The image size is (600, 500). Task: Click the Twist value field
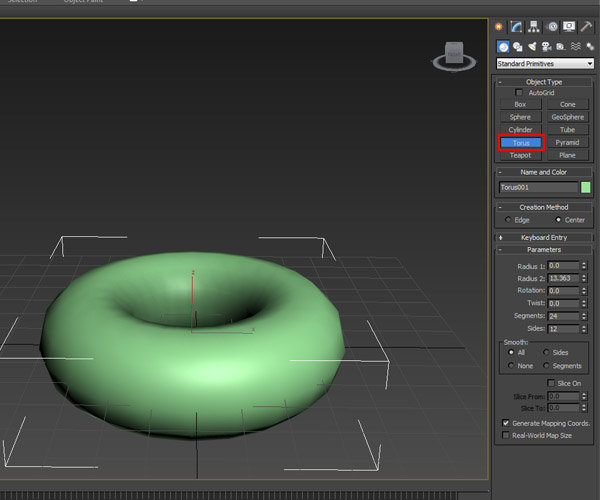tap(563, 303)
